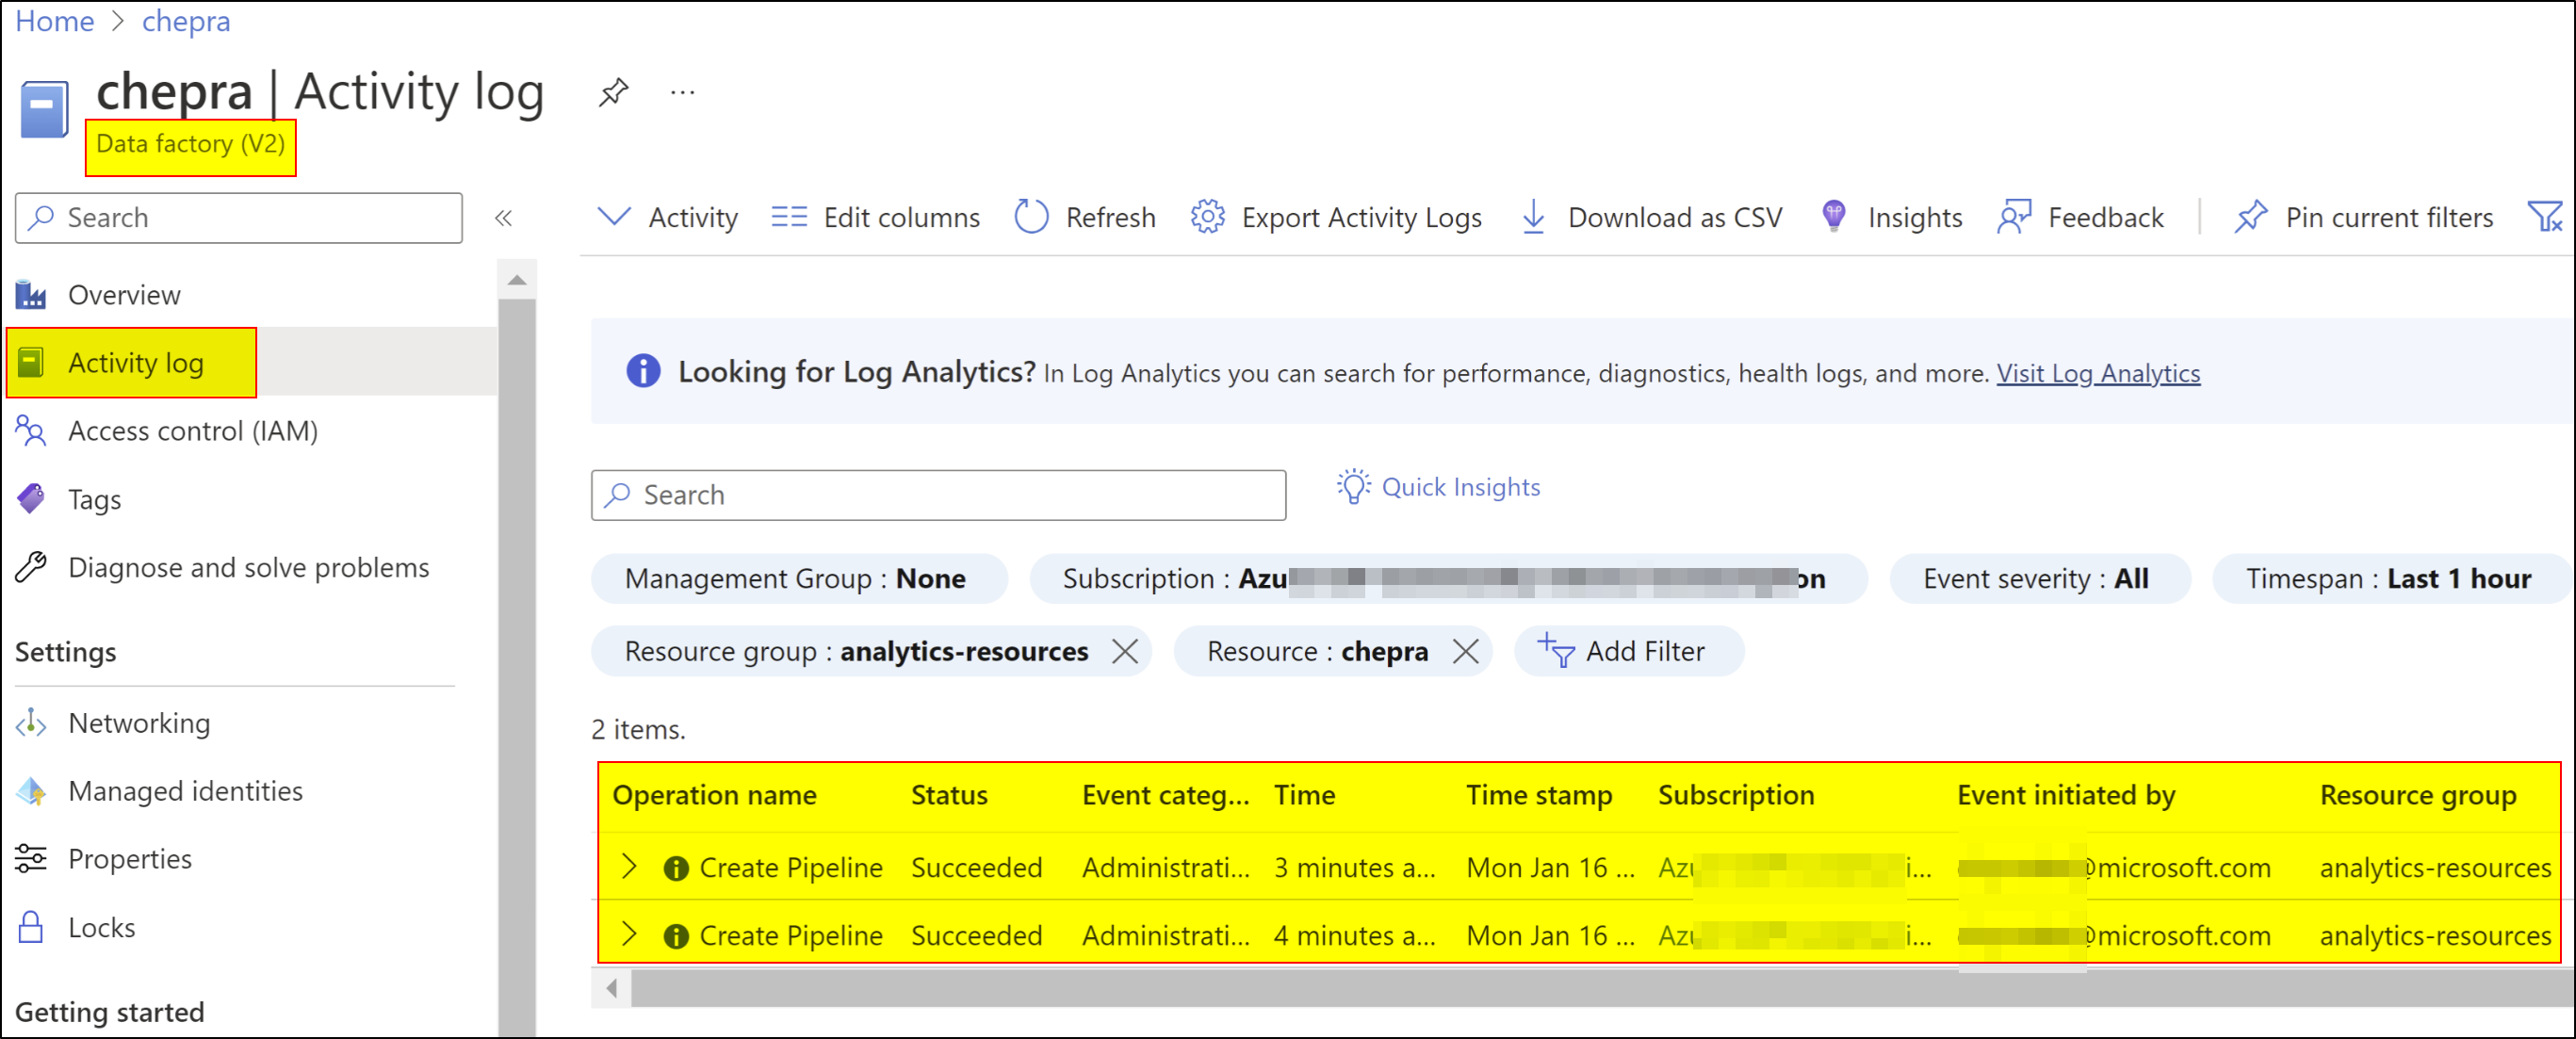This screenshot has width=2576, height=1039.
Task: Open Create Pipeline event from 4 minutes ago
Action: [x=790, y=936]
